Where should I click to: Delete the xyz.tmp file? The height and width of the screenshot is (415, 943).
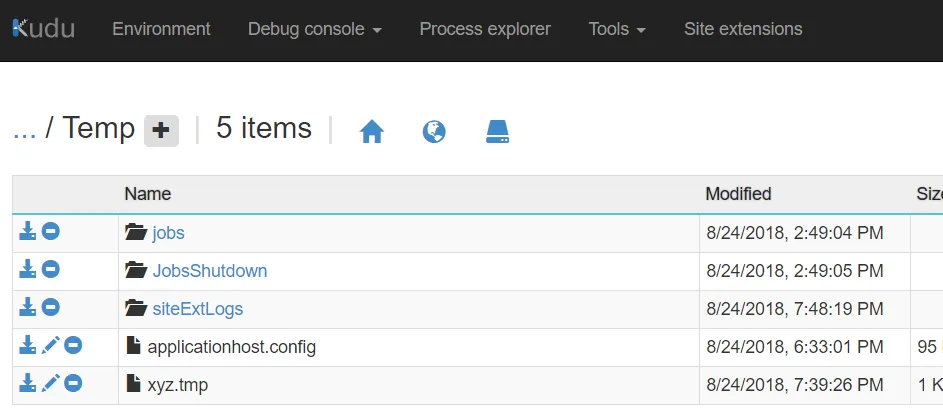tap(73, 384)
